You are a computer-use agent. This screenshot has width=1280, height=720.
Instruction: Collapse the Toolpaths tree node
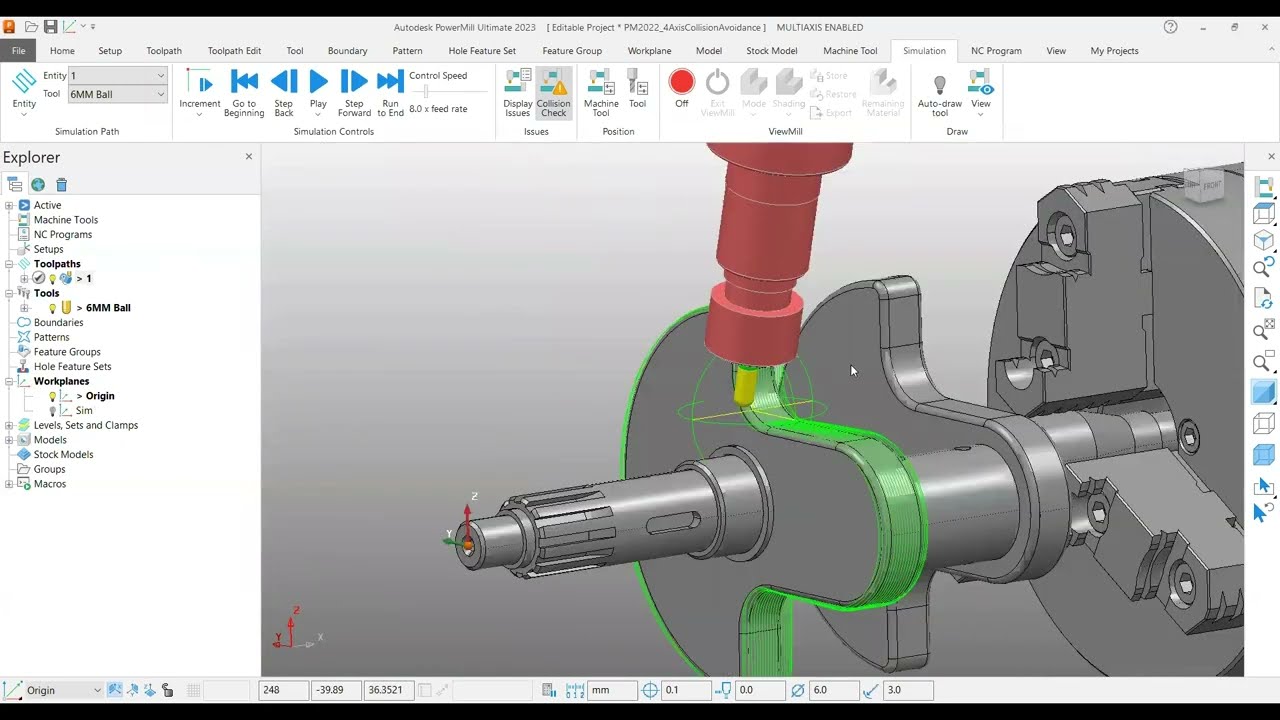[x=9, y=264]
